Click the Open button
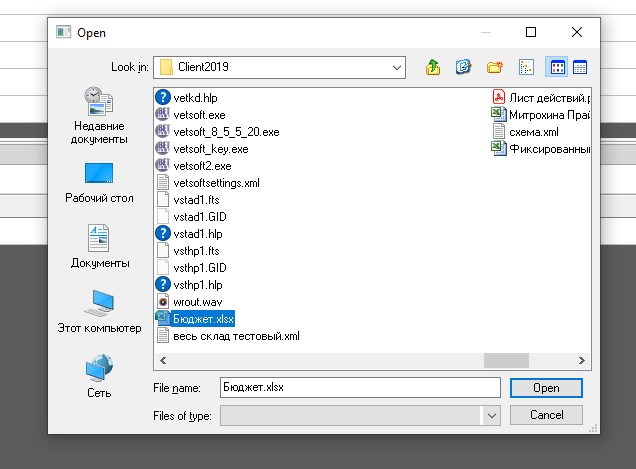The width and height of the screenshot is (636, 469). [x=546, y=387]
